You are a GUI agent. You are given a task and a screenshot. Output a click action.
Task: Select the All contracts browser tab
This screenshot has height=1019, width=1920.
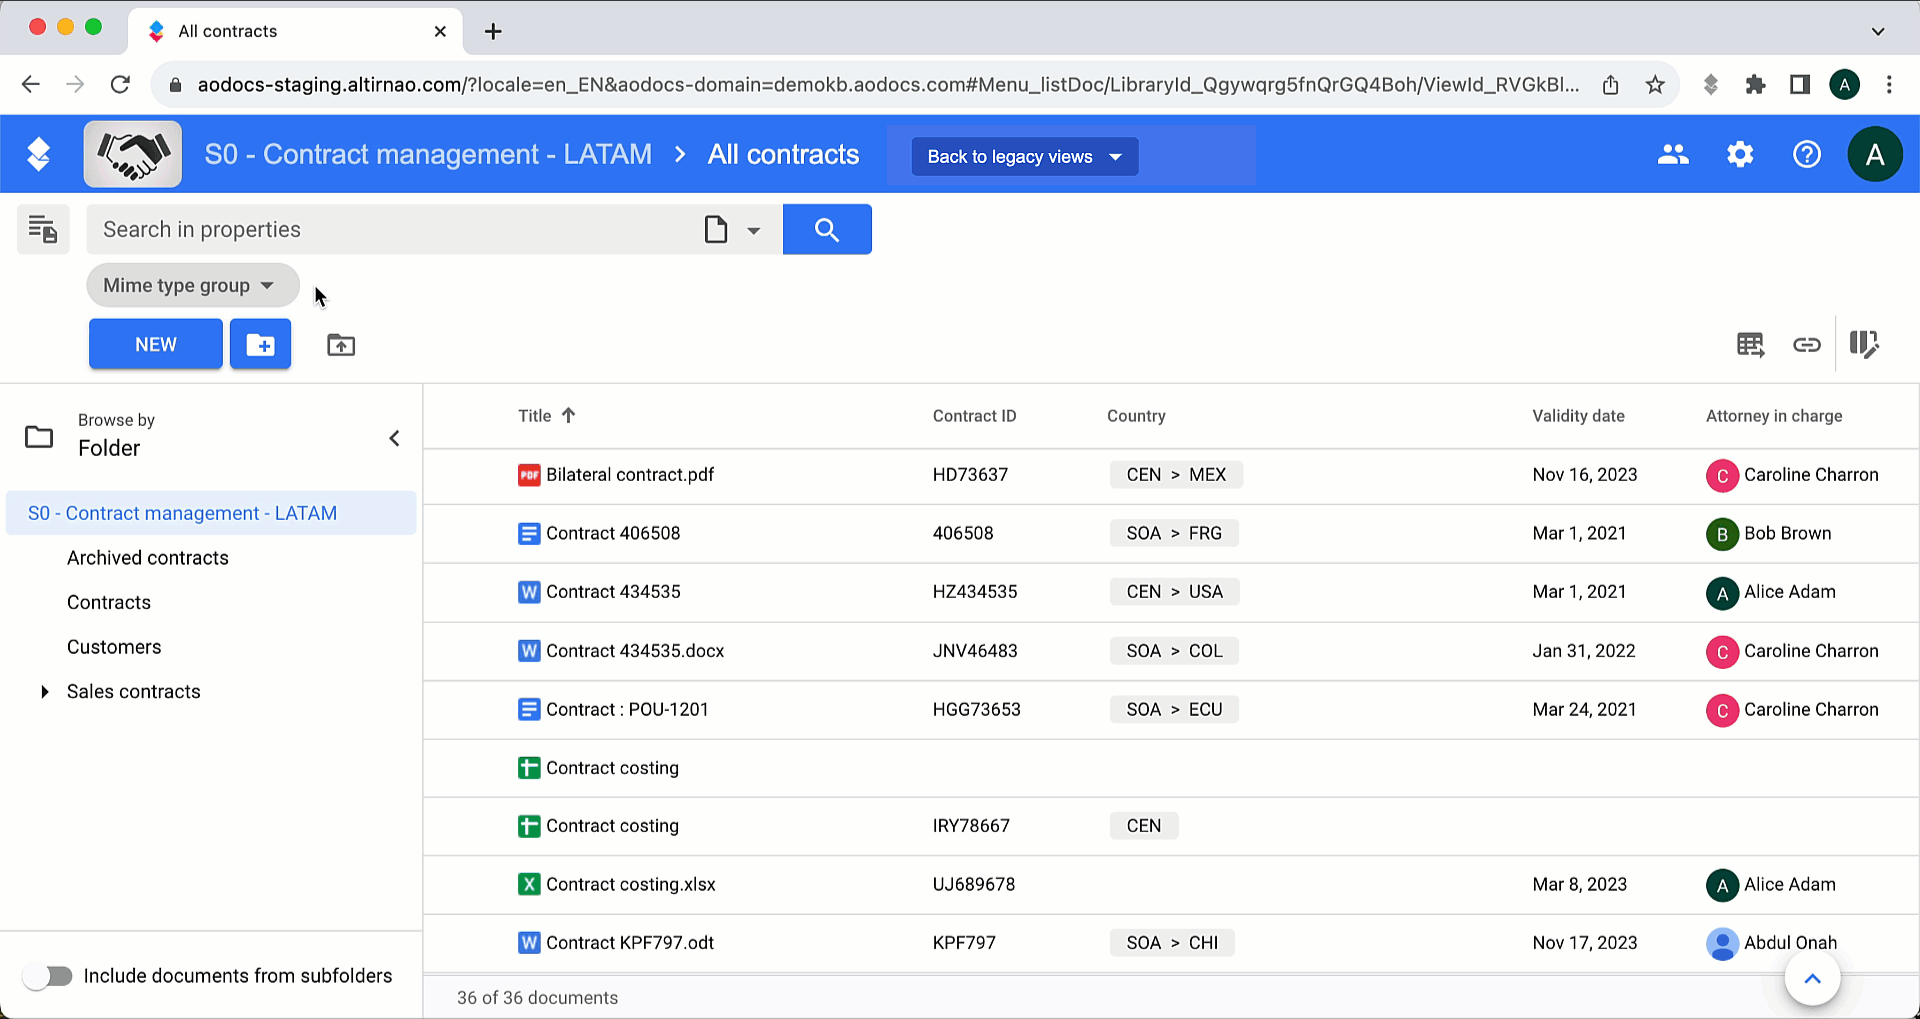point(295,31)
